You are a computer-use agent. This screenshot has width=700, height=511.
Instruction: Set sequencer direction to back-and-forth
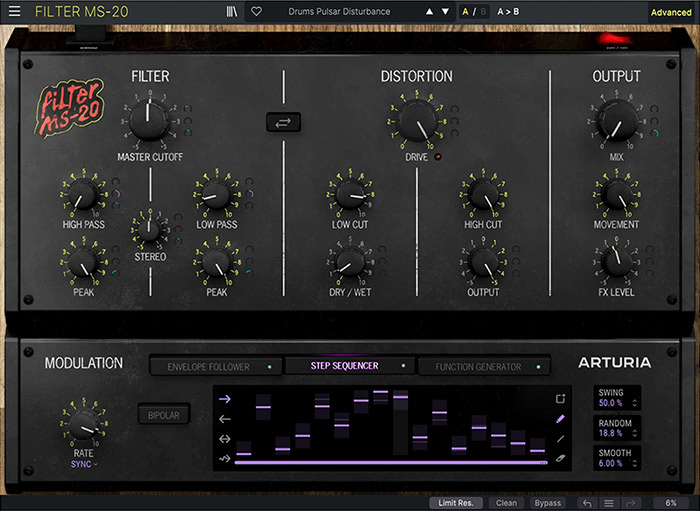225,439
